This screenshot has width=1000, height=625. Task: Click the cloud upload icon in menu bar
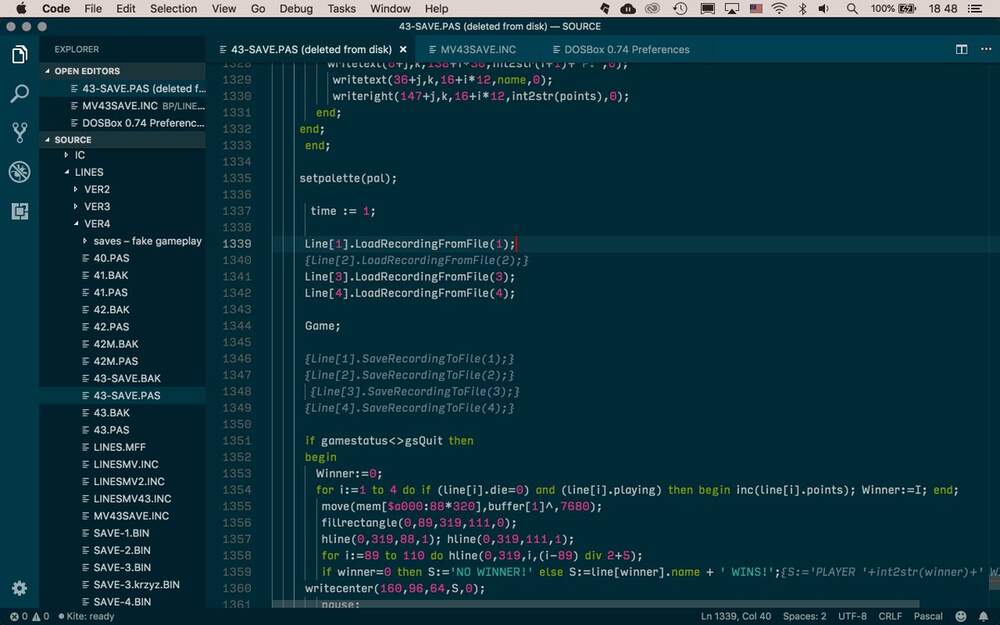[628, 8]
